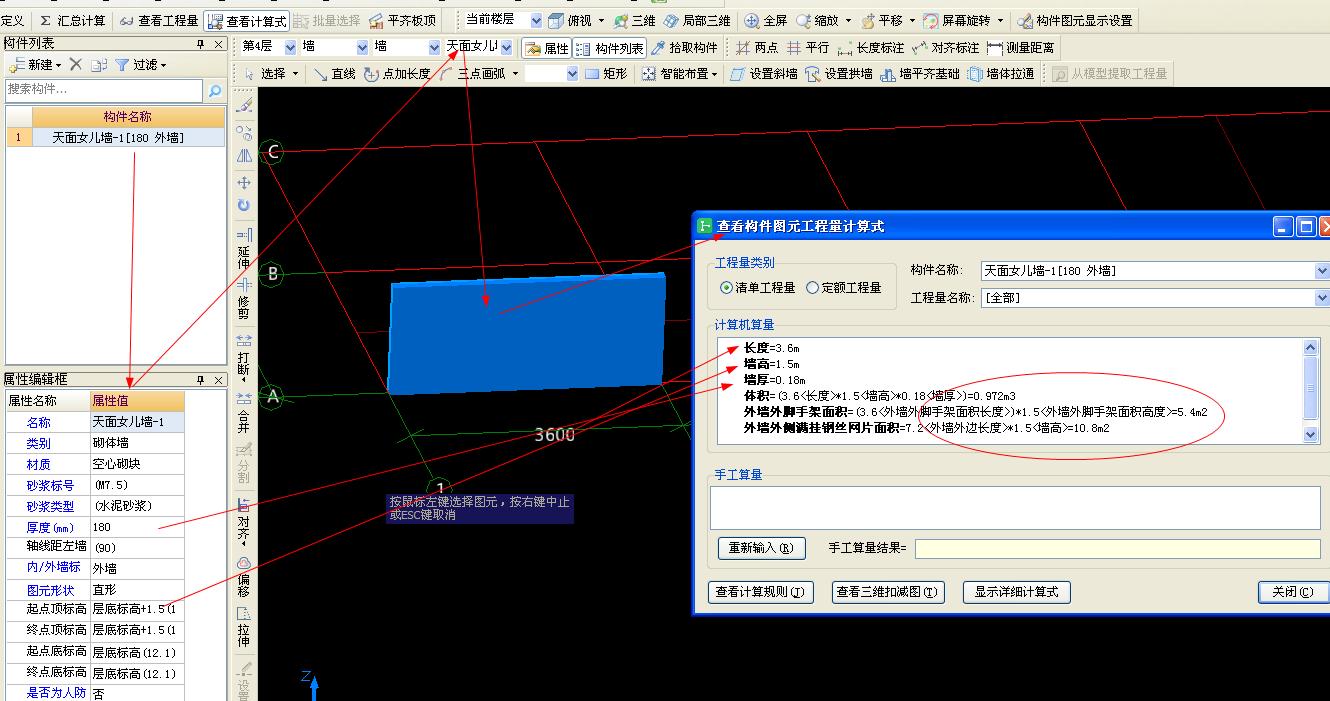The width and height of the screenshot is (1330, 701).
Task: Click the 材质 property value 空心砌块
Action: pos(137,464)
